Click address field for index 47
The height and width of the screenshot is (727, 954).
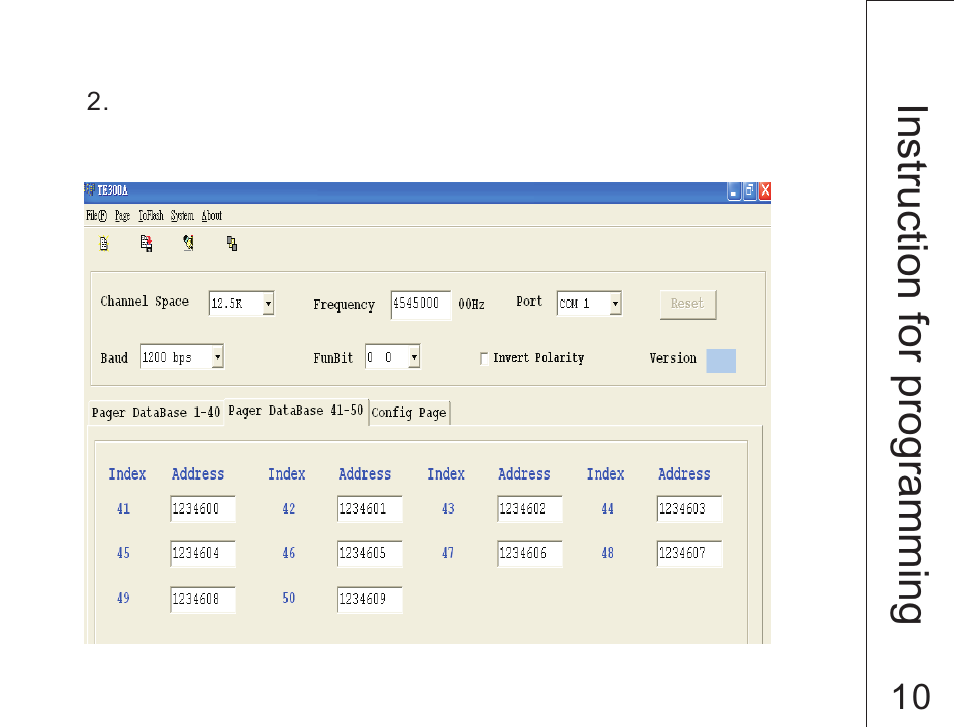click(x=529, y=554)
